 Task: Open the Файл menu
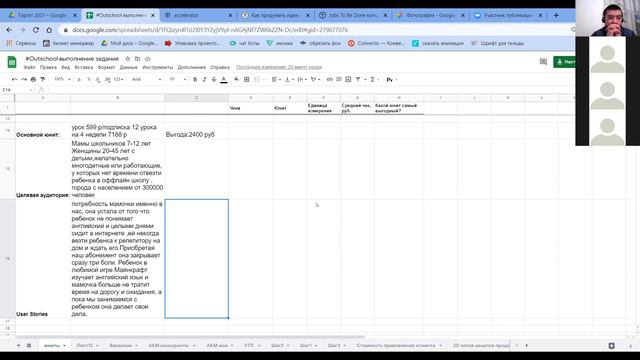pos(29,67)
